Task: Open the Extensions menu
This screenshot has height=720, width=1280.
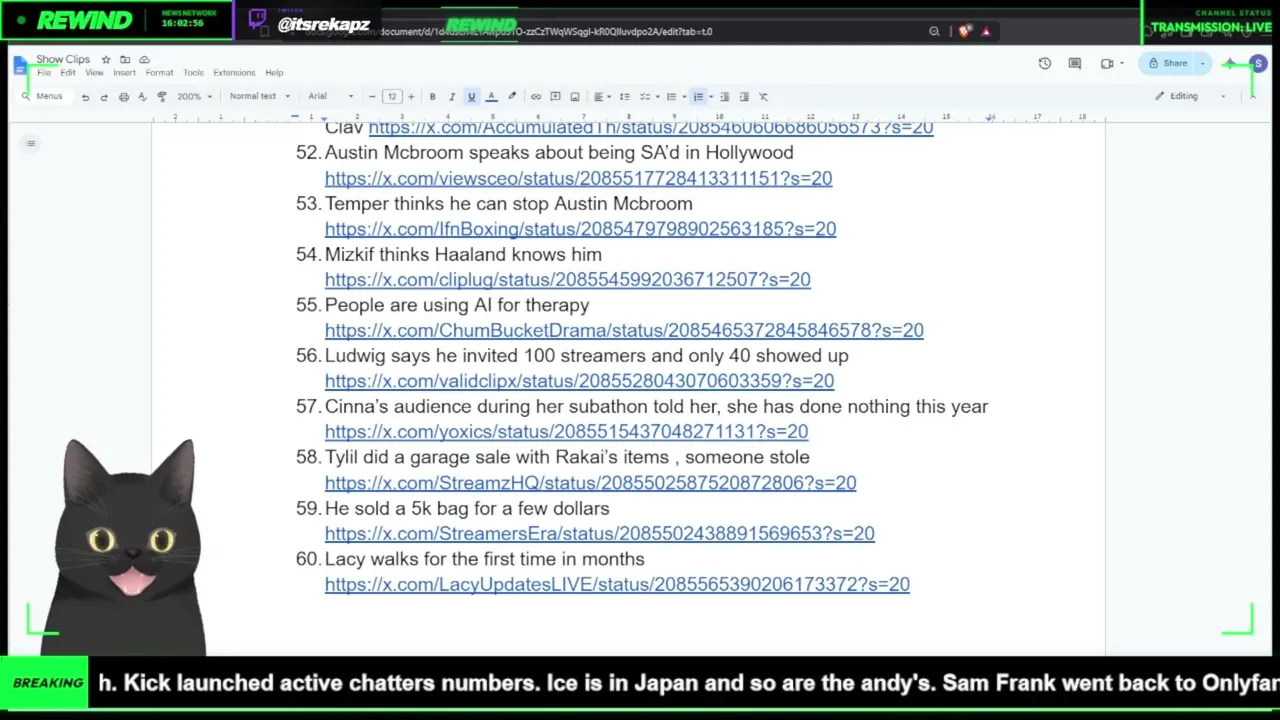Action: [x=234, y=73]
